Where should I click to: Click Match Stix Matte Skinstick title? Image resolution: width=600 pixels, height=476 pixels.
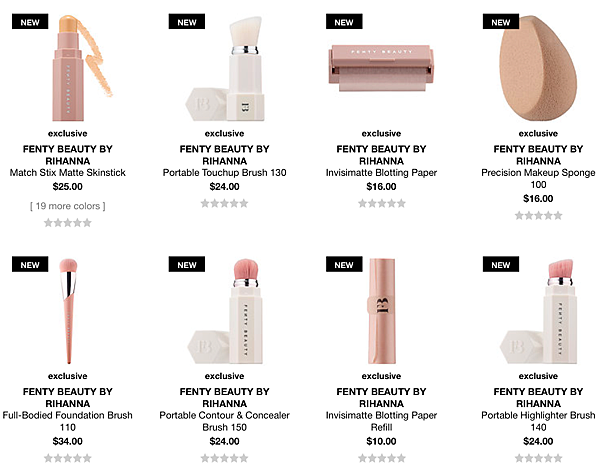pos(68,173)
